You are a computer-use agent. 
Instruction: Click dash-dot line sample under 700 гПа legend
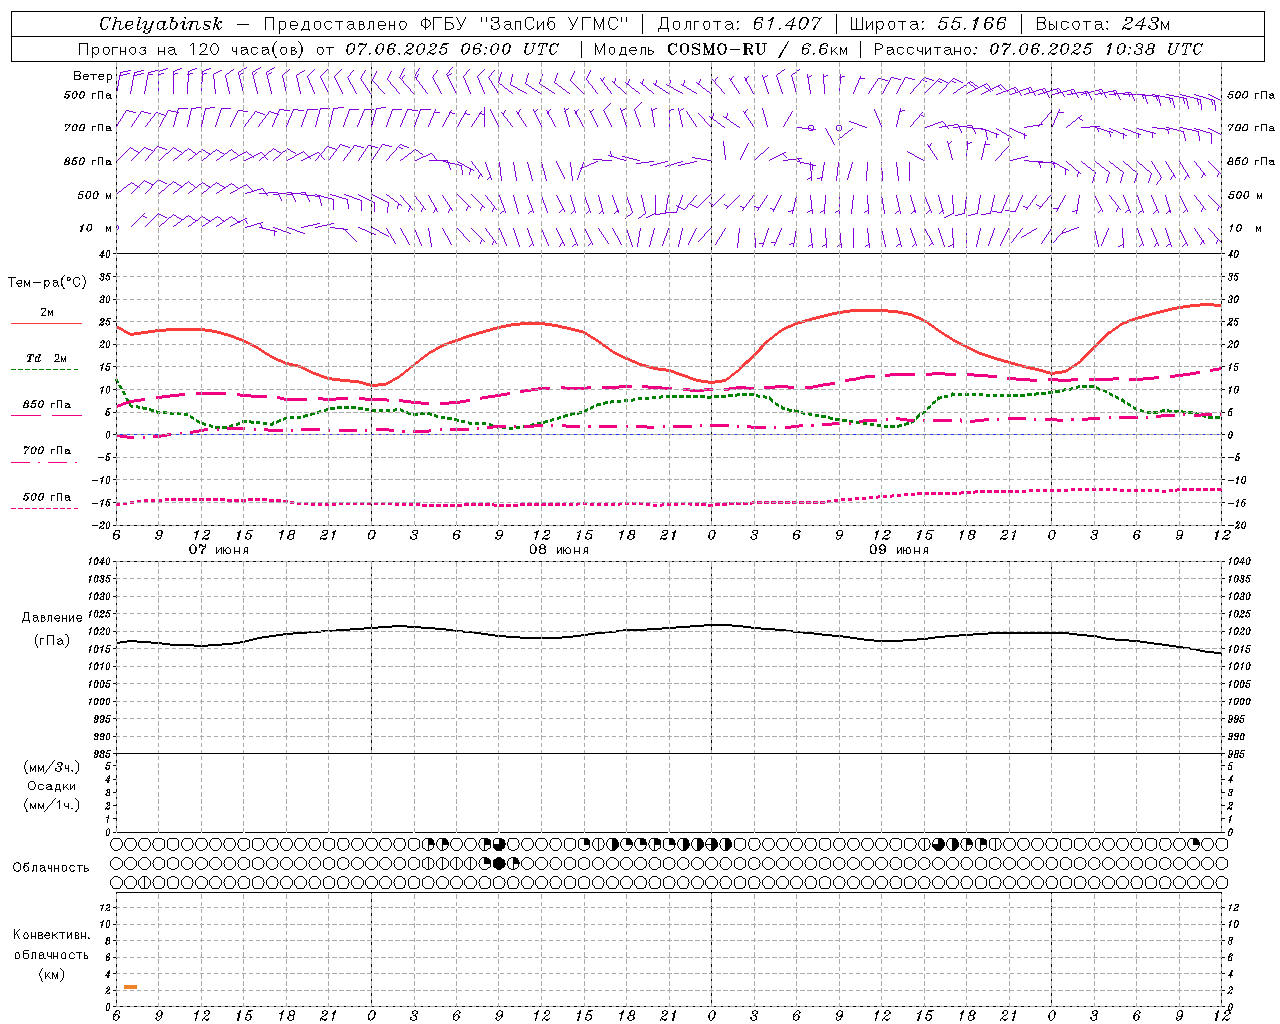(x=45, y=462)
